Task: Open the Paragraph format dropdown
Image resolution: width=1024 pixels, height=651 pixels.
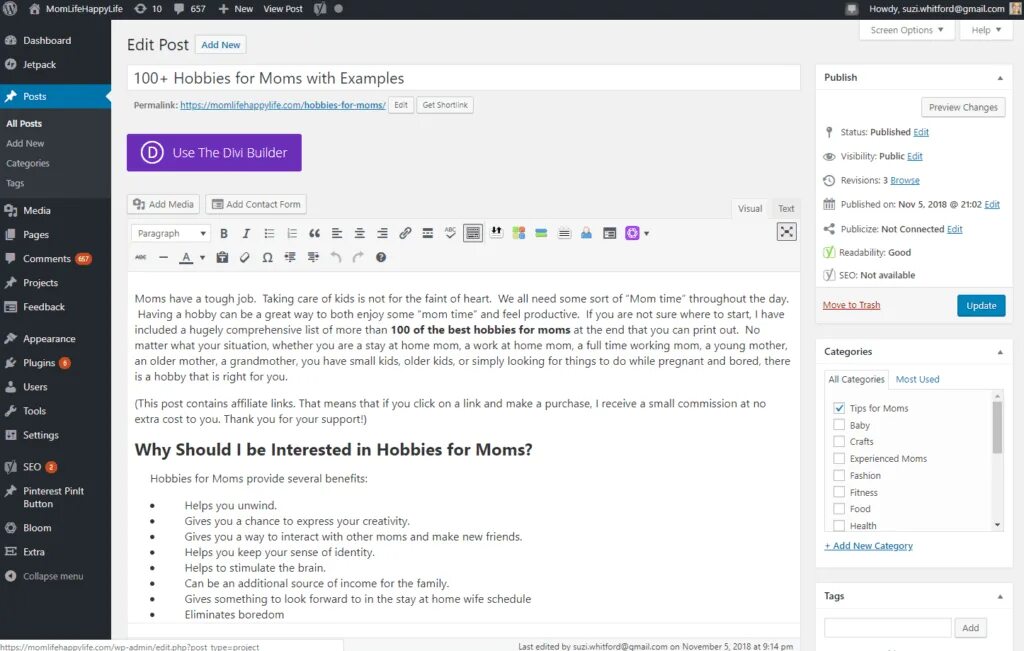Action: (x=170, y=233)
